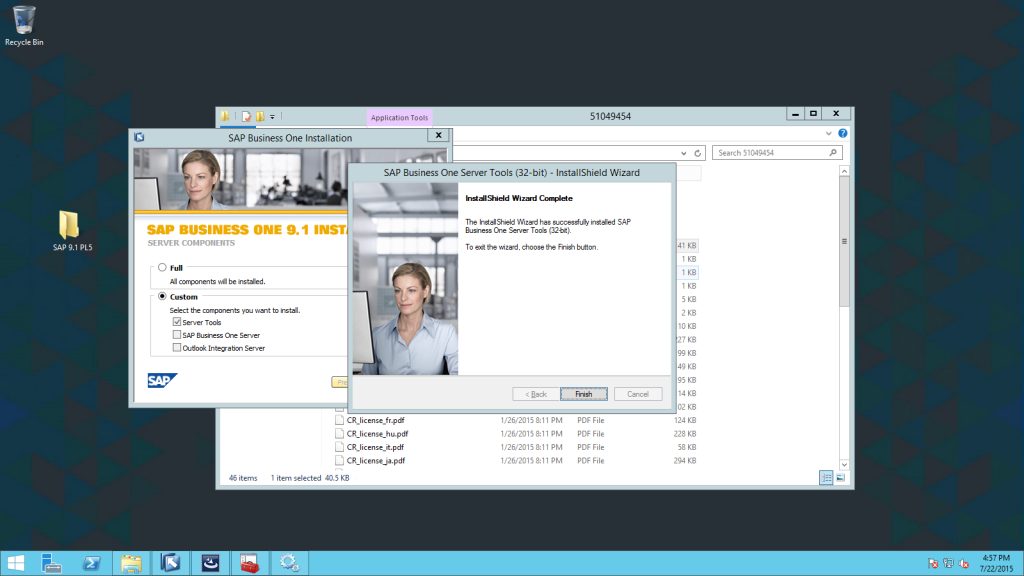Screen dimensions: 1024x576
Task: Click the 228 KB size cell
Action: [x=685, y=434]
